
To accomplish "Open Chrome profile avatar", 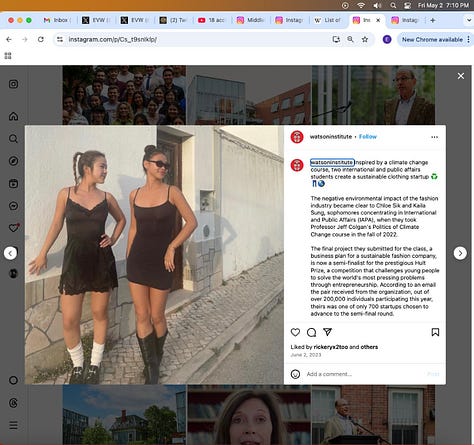I will click(x=387, y=39).
